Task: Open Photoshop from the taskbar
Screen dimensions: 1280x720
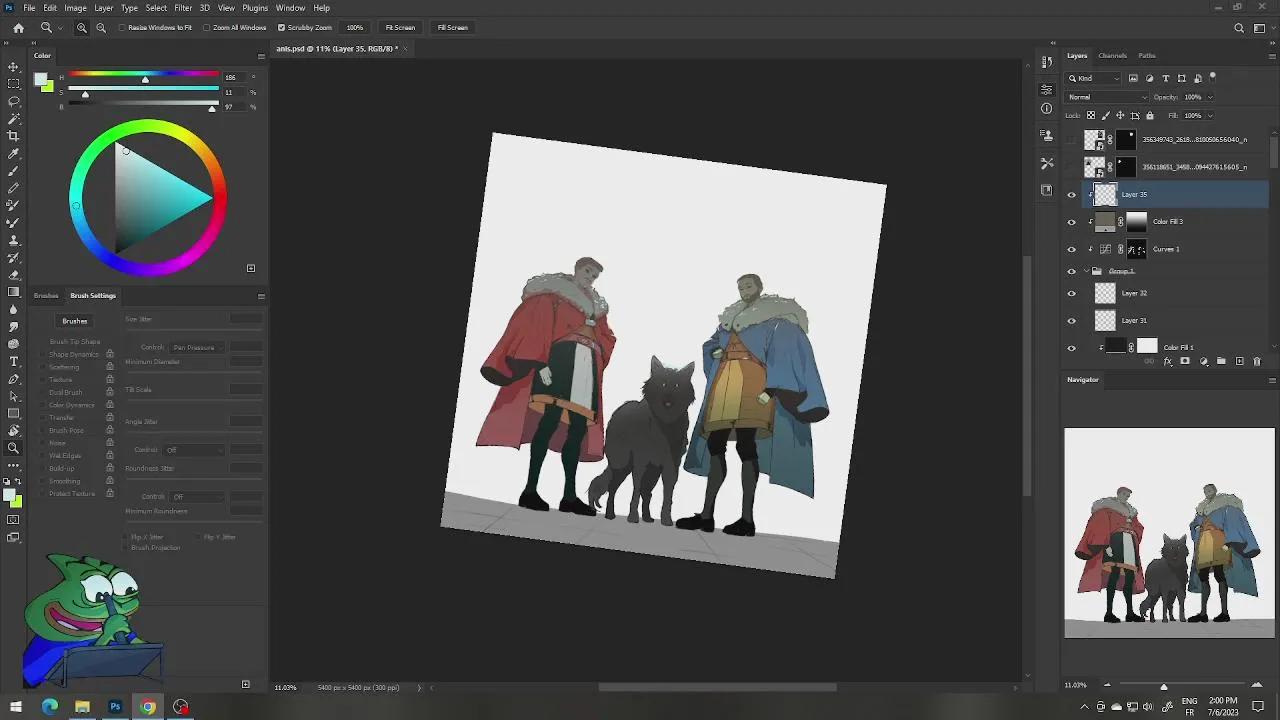Action: pos(115,707)
